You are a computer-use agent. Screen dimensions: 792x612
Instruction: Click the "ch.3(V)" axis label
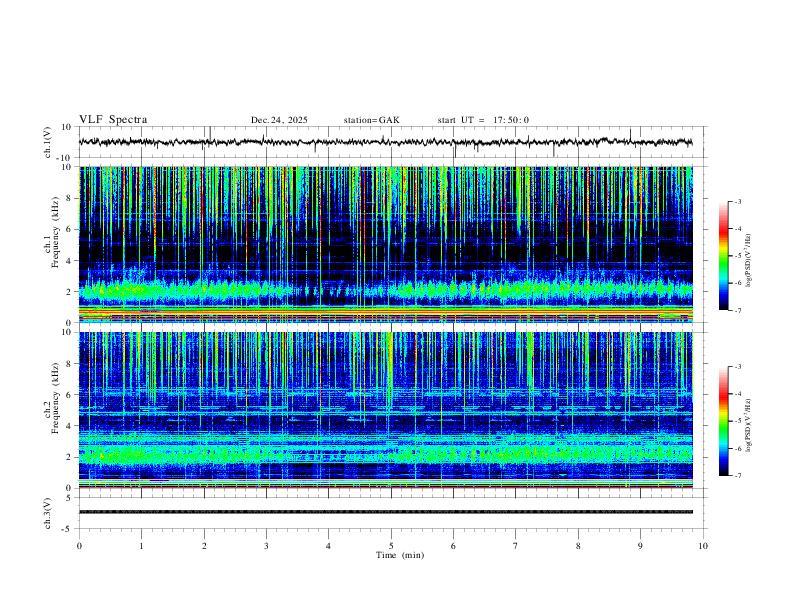(48, 514)
